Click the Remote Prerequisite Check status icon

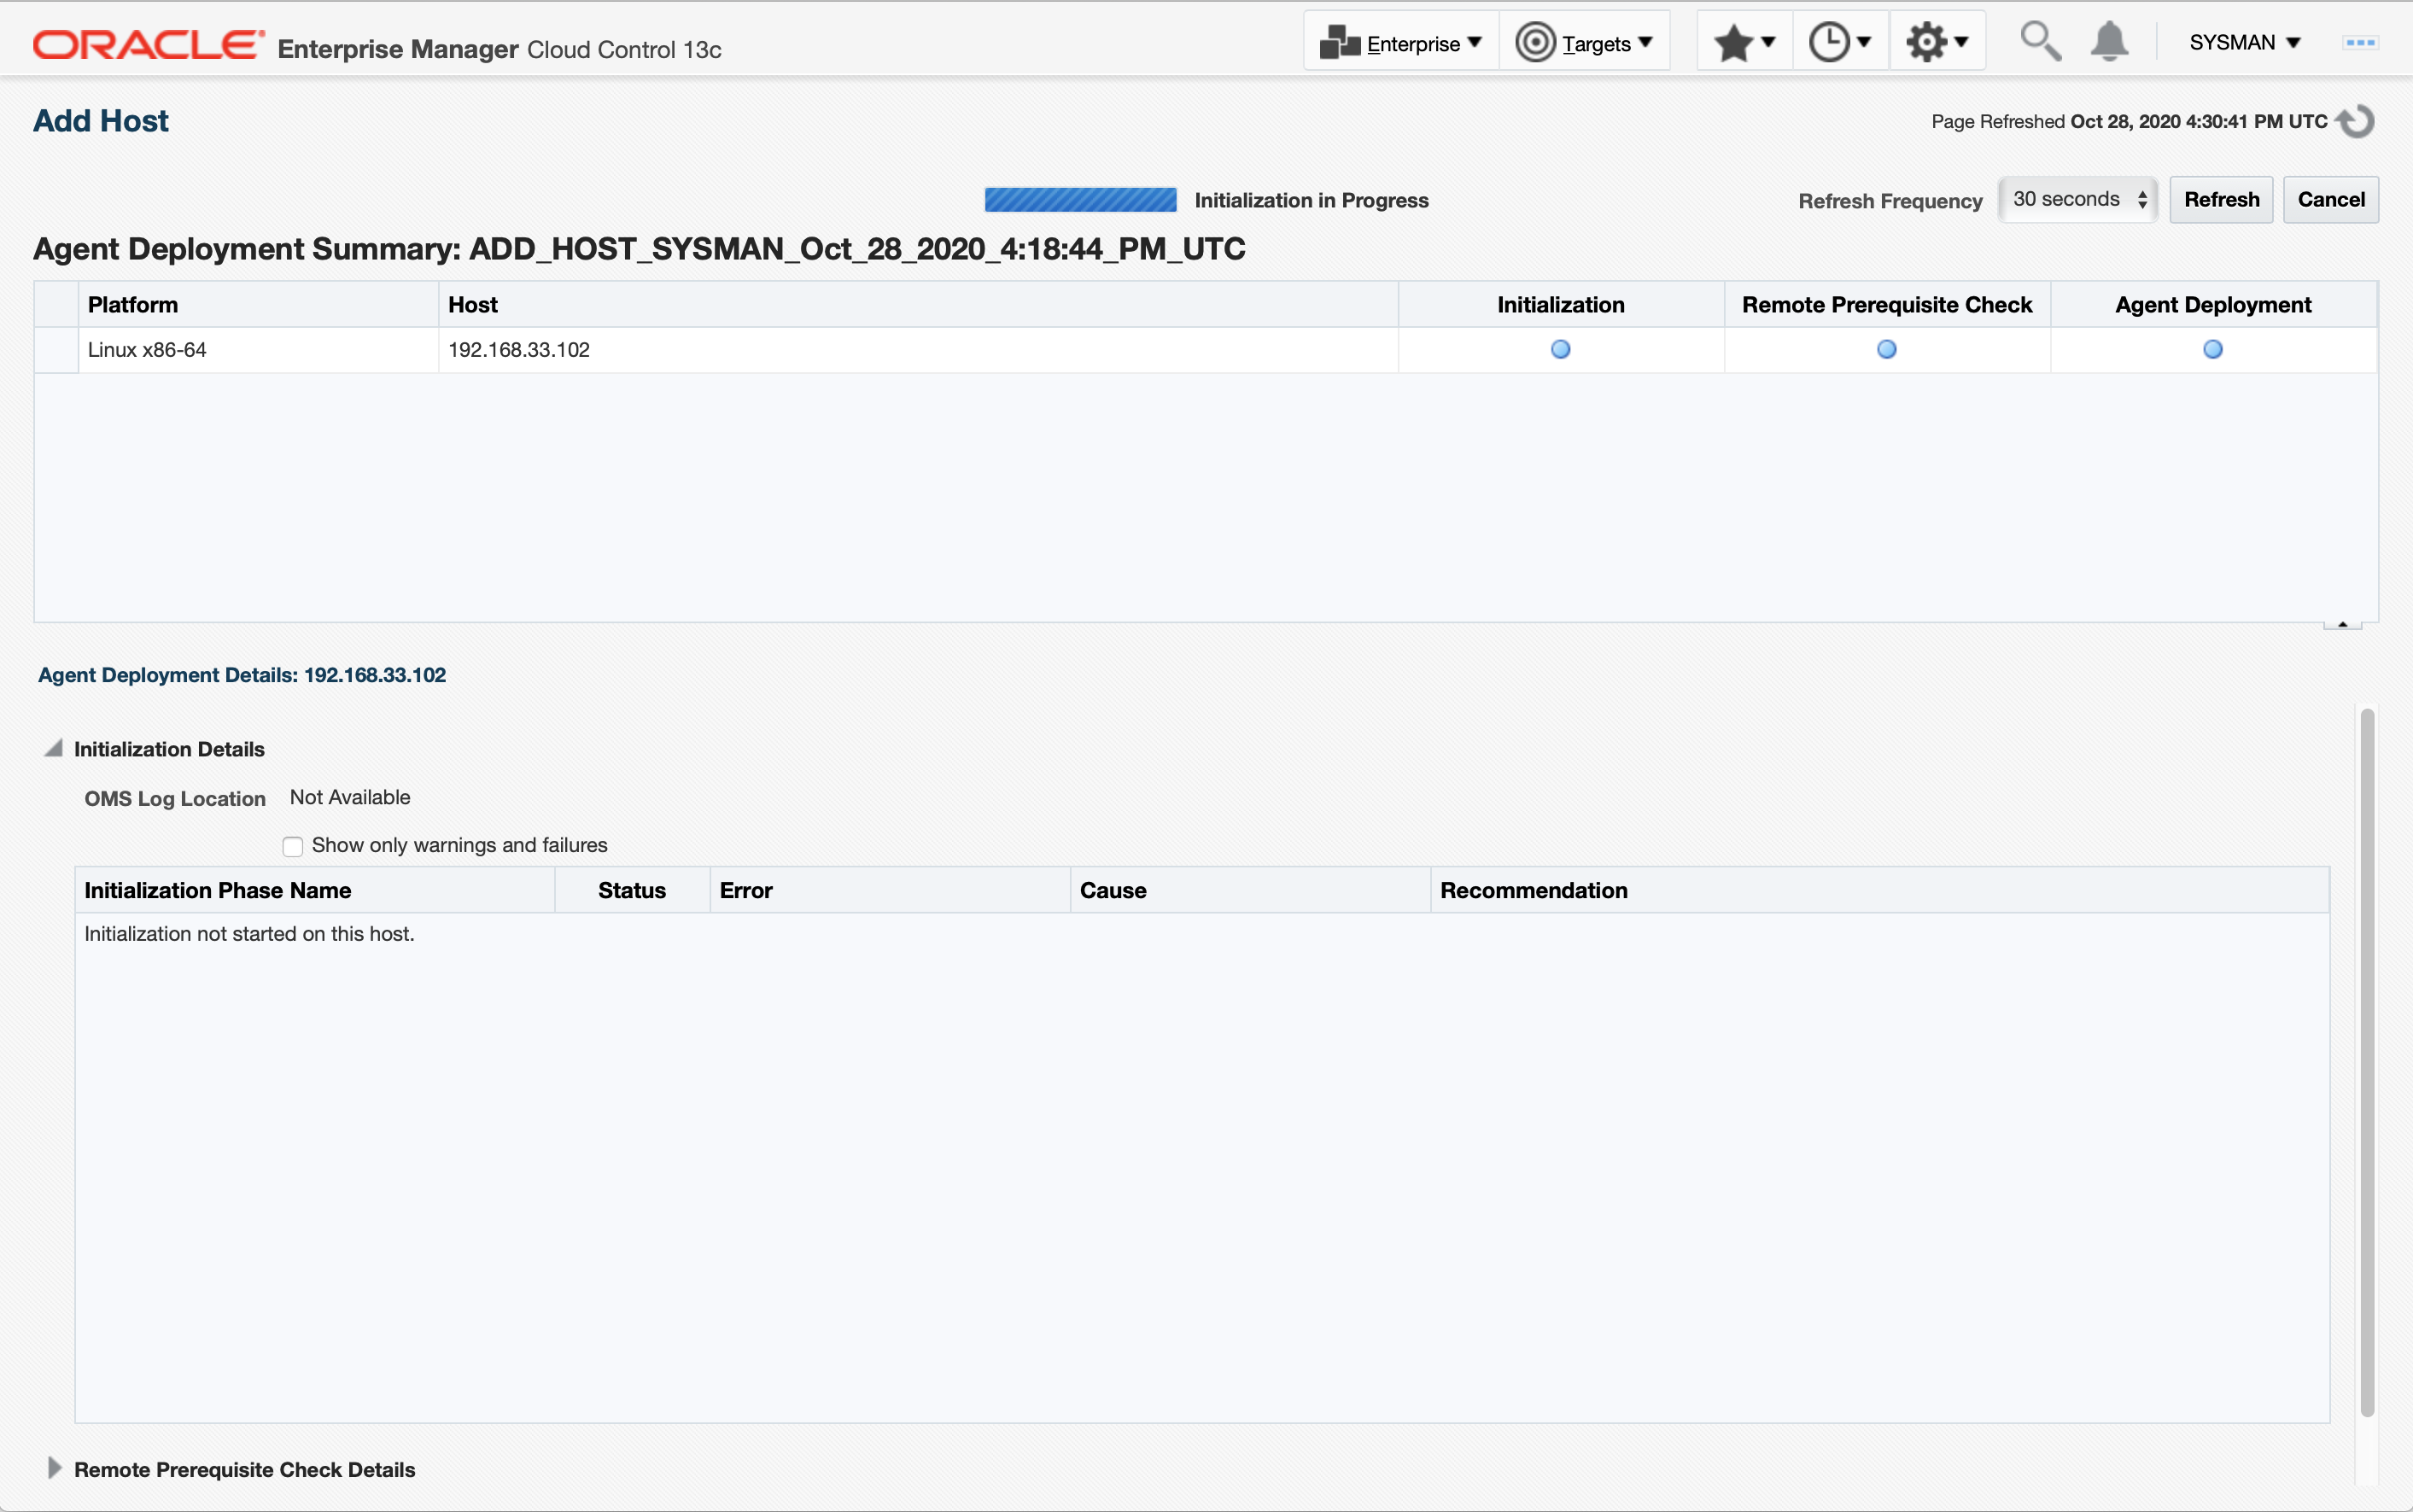point(1886,350)
